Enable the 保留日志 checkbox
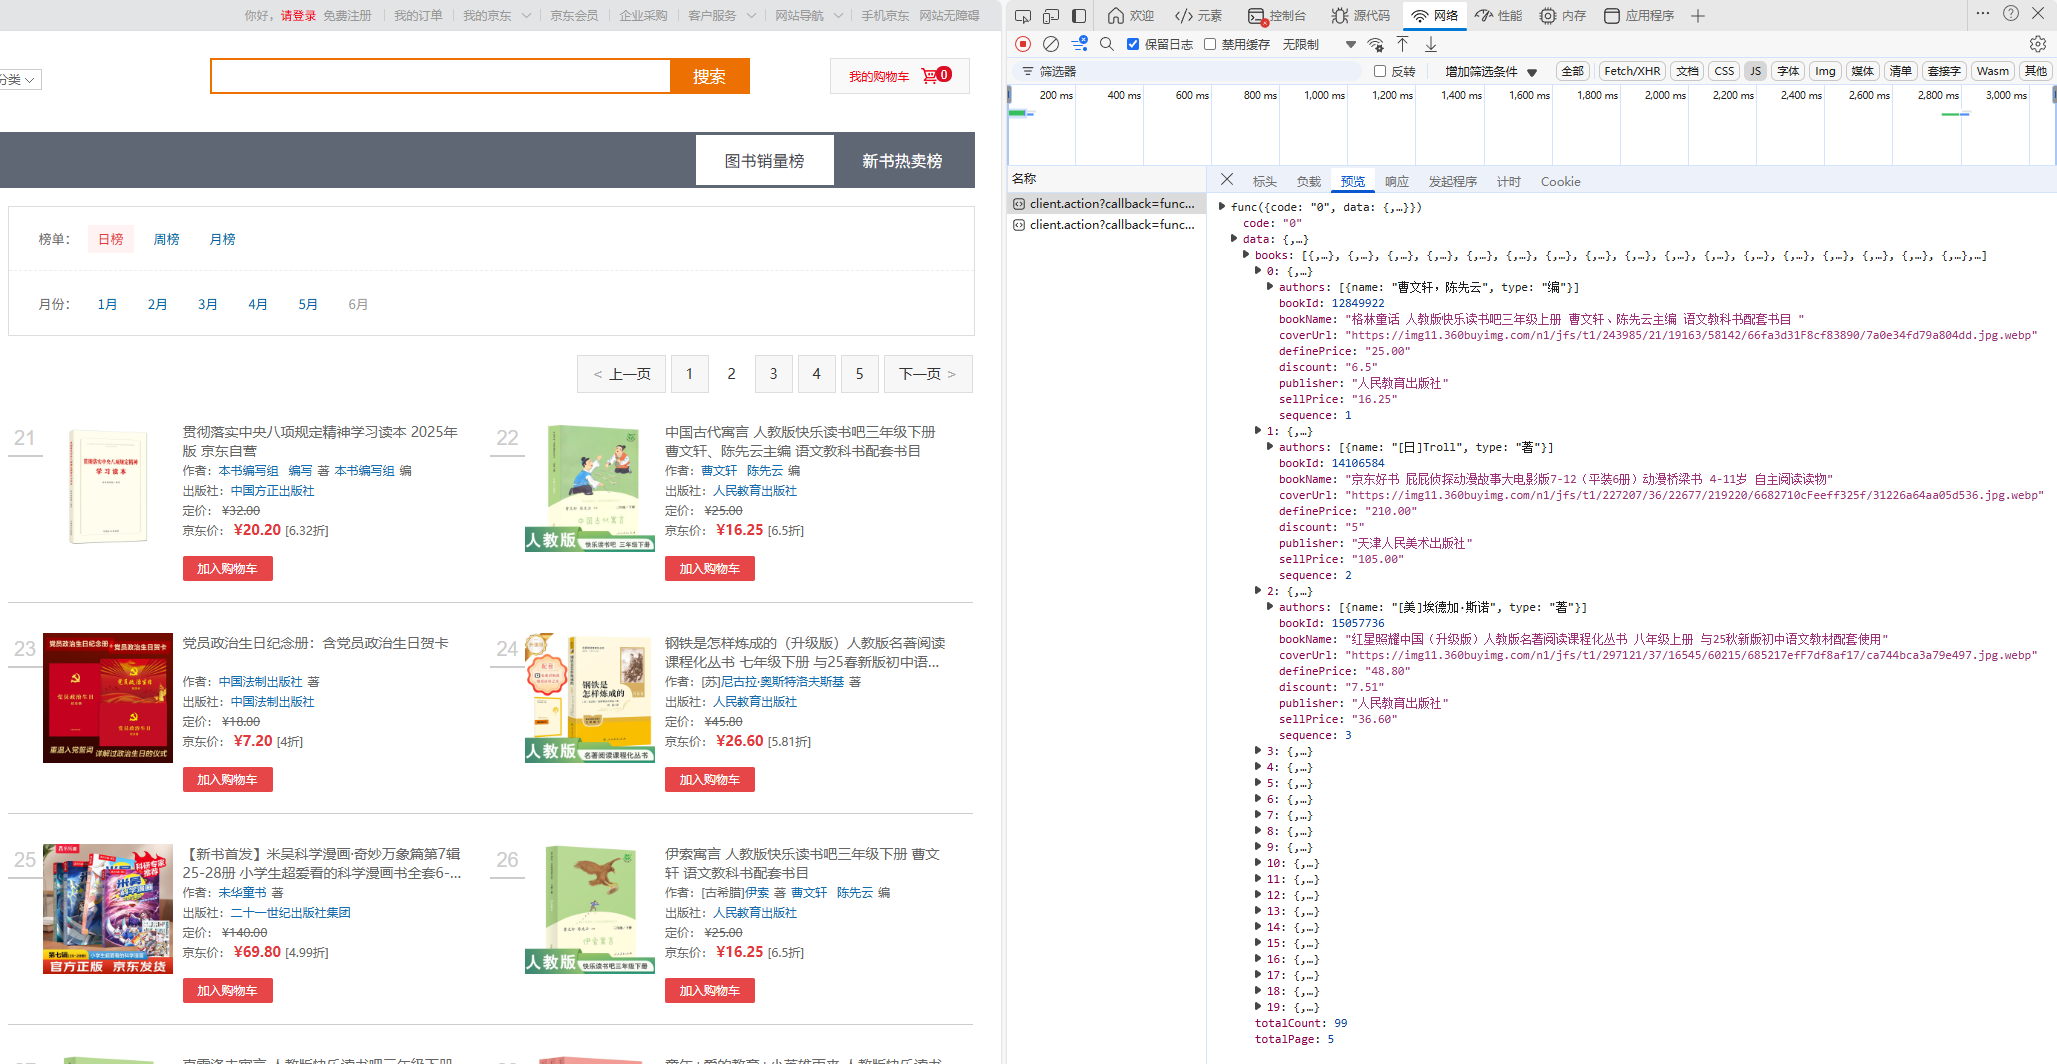This screenshot has width=2057, height=1064. point(1133,44)
